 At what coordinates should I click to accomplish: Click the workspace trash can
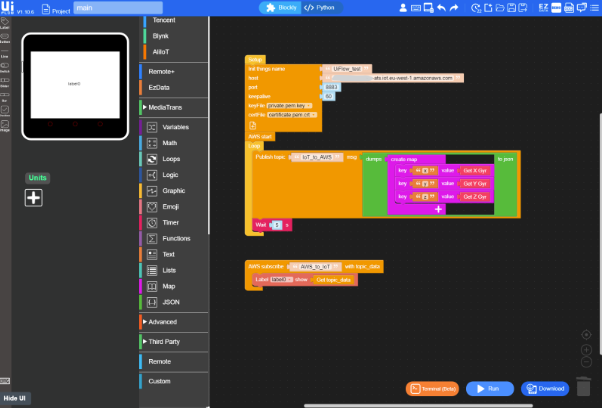(x=583, y=386)
